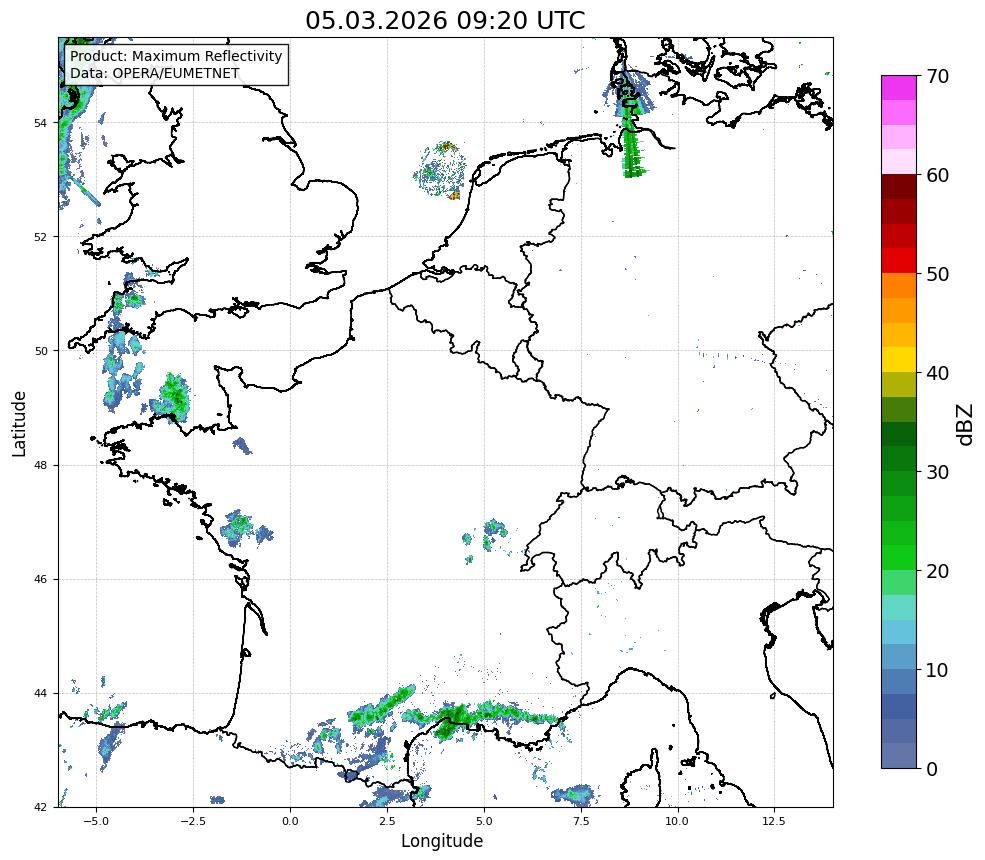Click colorbar tick label 50

coord(937,274)
